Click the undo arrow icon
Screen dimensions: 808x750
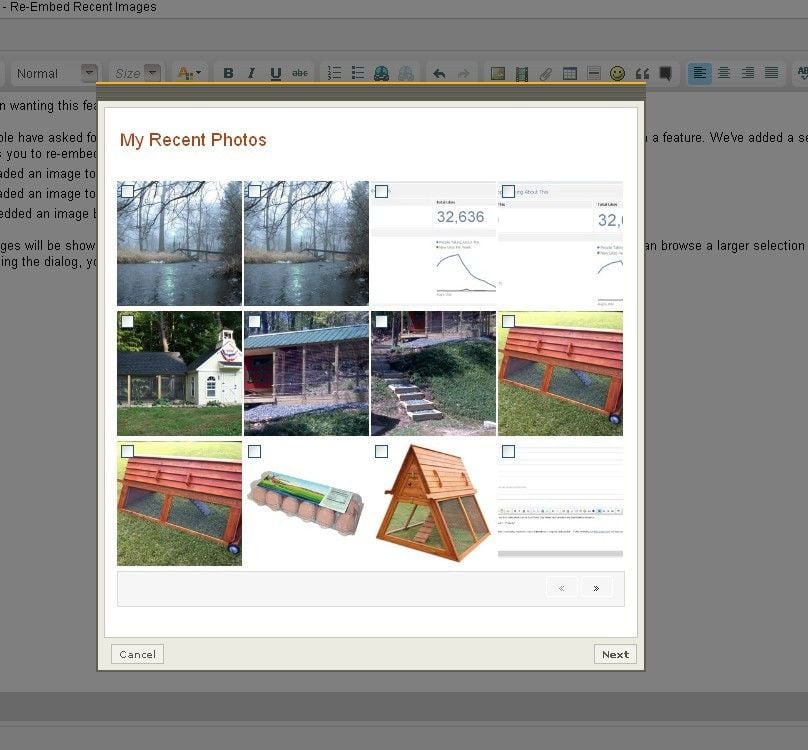pyautogui.click(x=438, y=73)
